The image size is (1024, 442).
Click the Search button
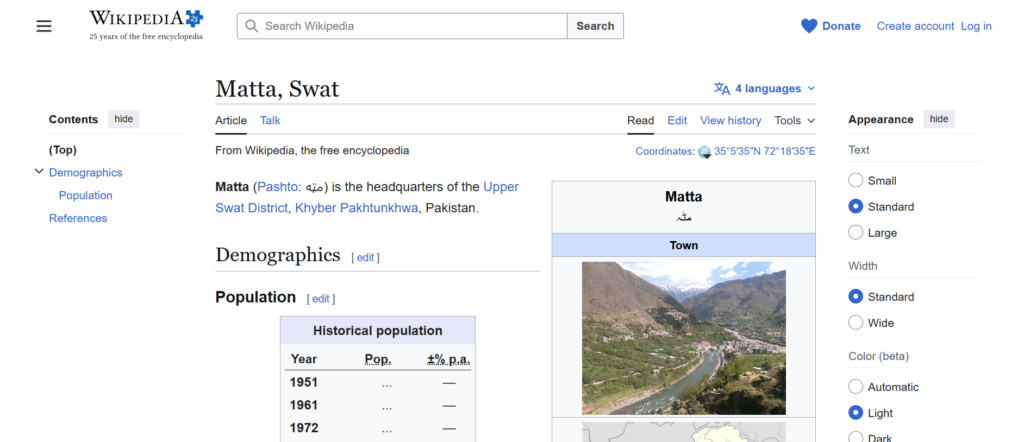coord(595,26)
